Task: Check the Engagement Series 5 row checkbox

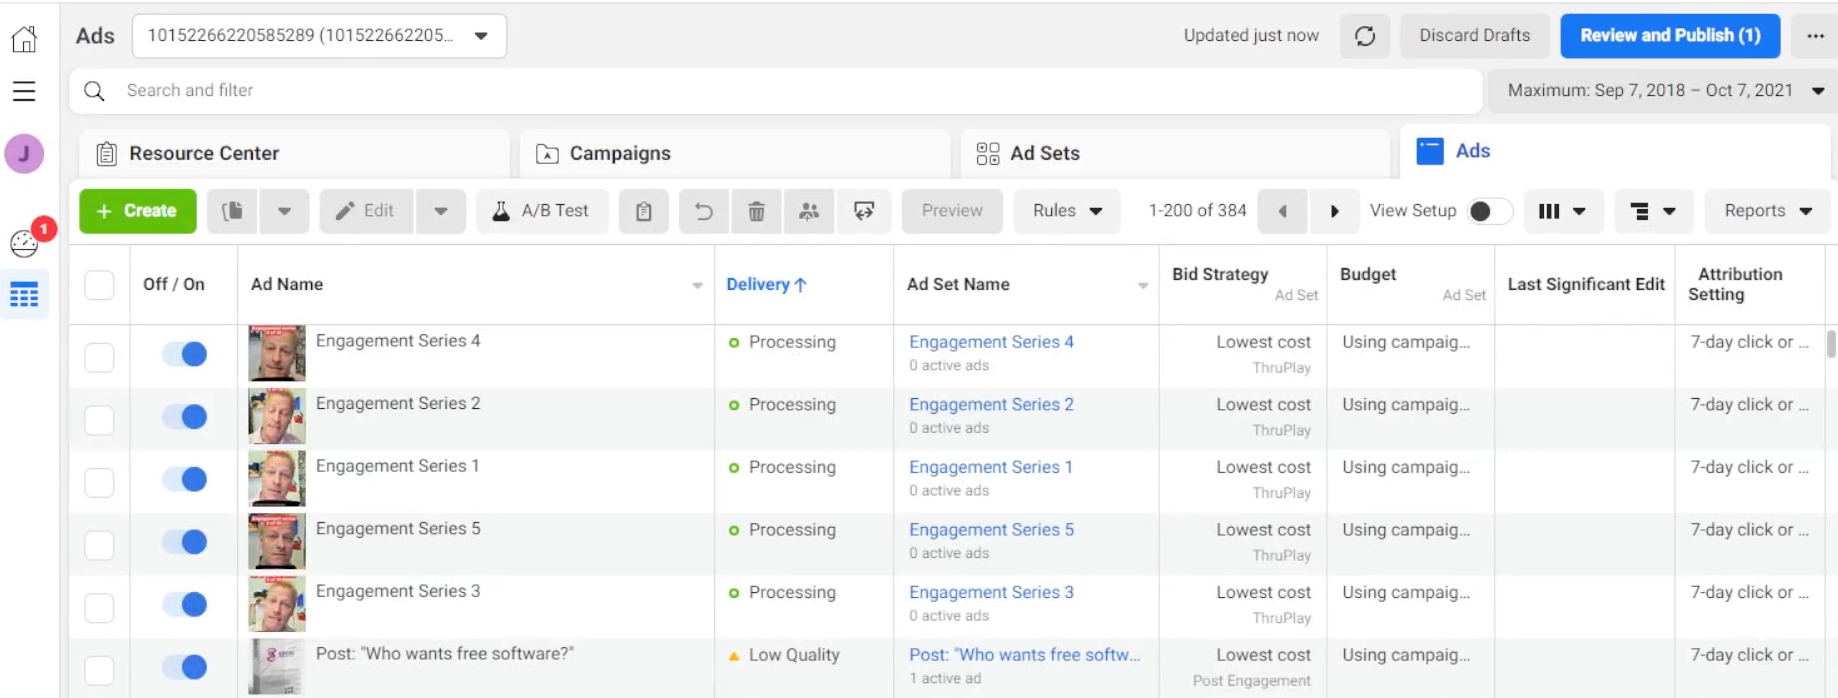Action: click(x=99, y=545)
